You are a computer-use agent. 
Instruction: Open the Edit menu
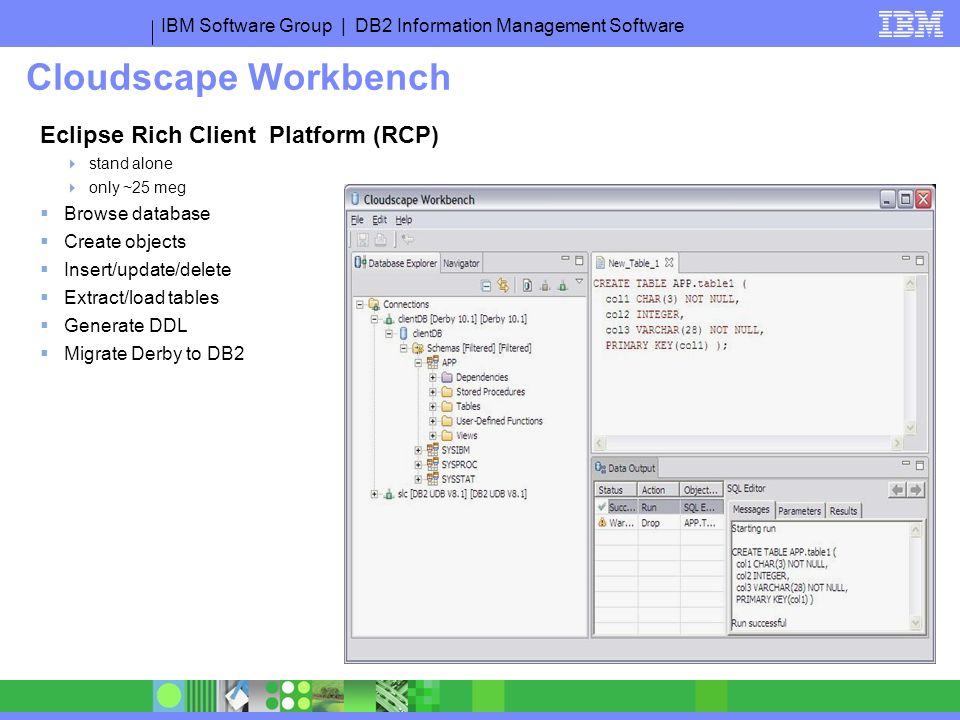click(380, 220)
